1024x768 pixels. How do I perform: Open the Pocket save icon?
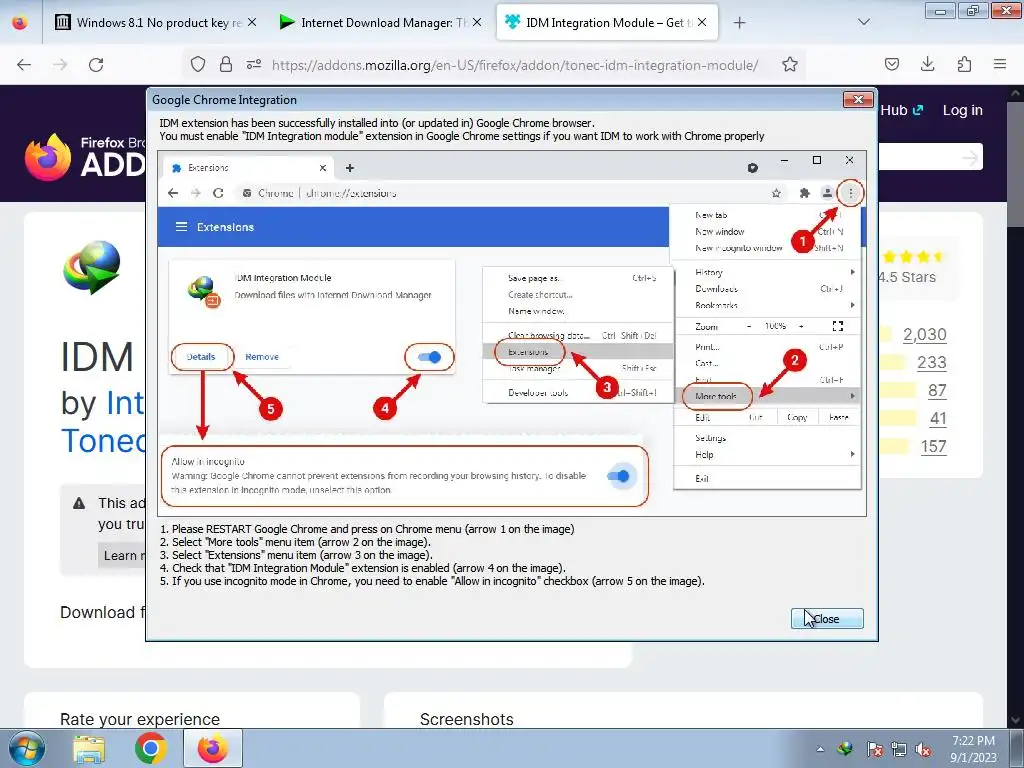click(891, 64)
